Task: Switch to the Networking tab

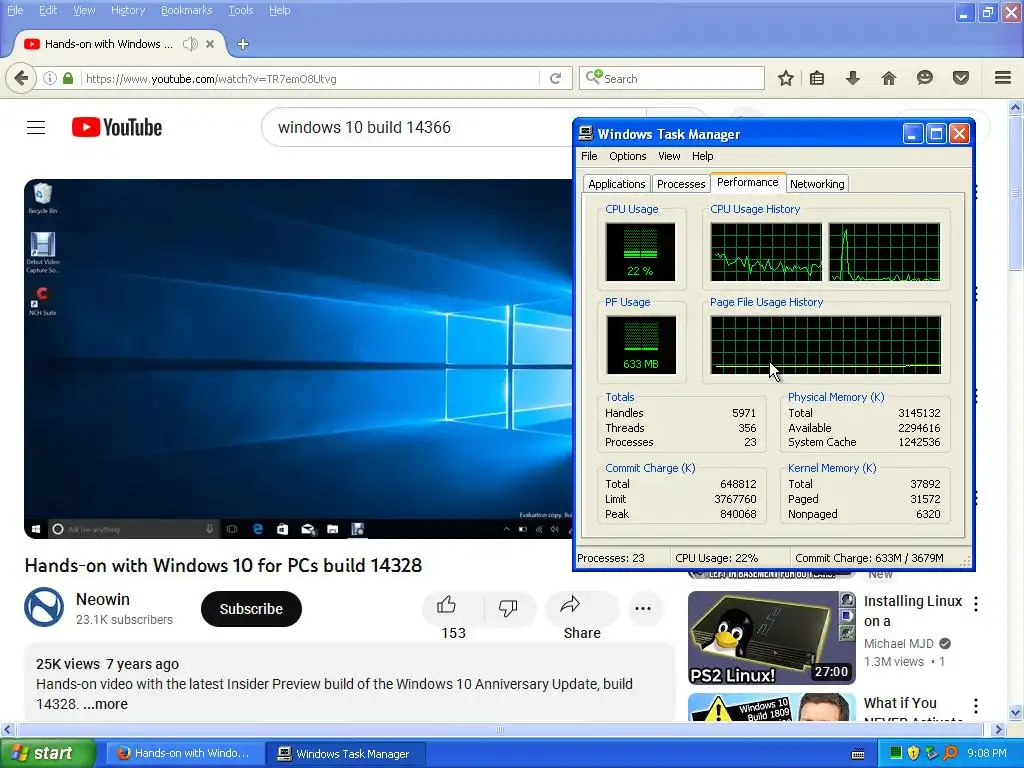Action: (817, 184)
